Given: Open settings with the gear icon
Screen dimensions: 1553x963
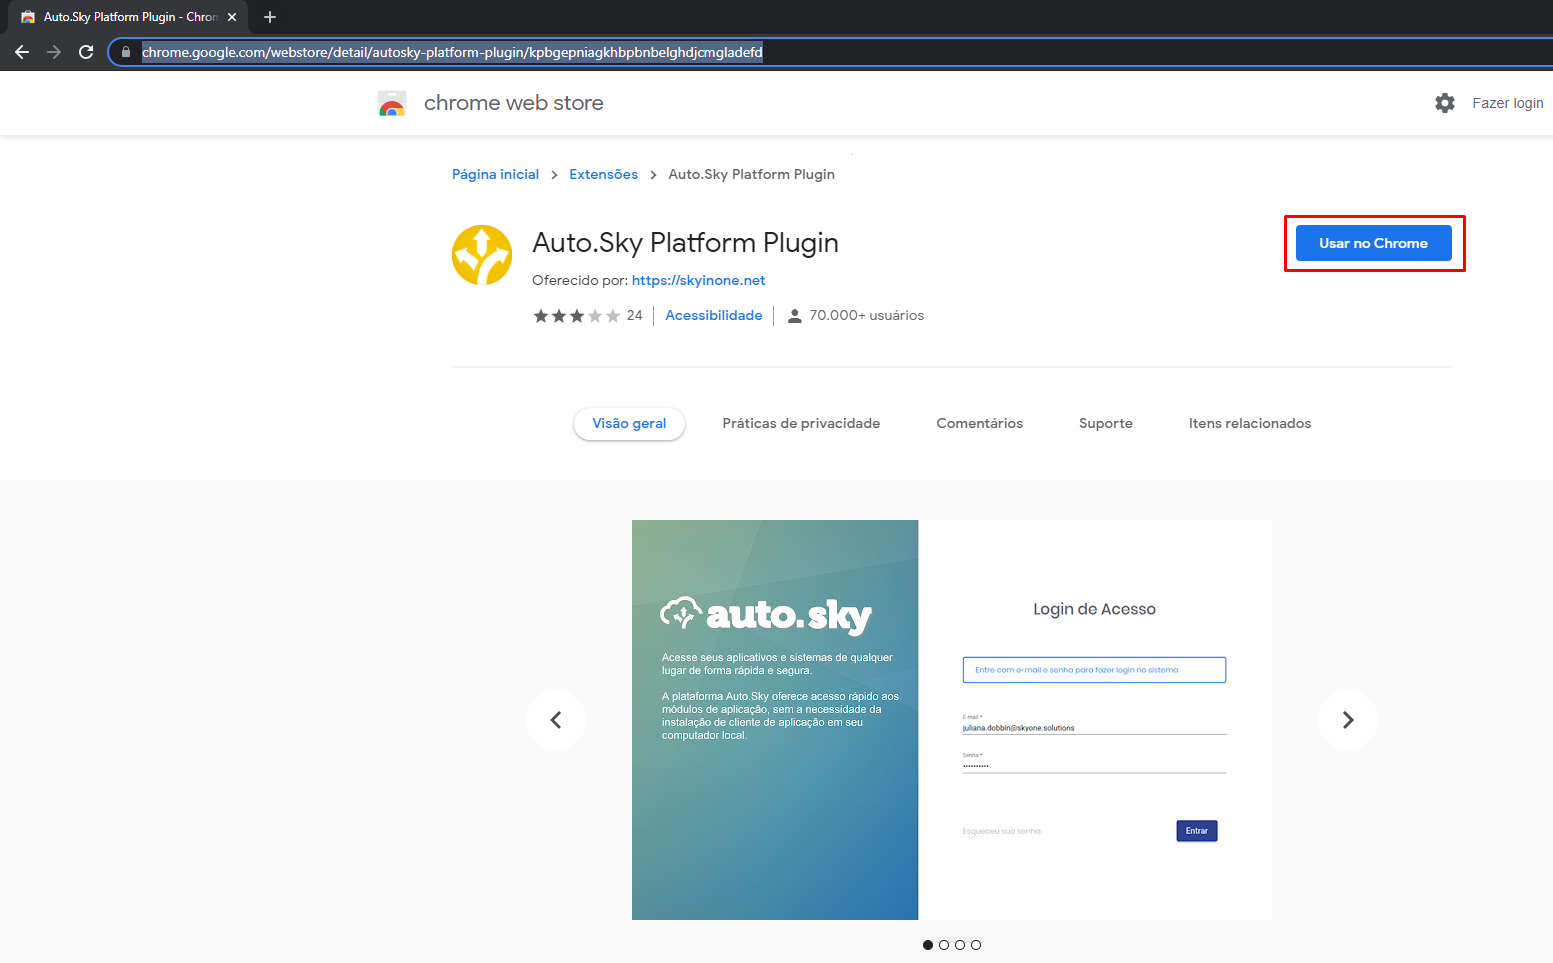Looking at the screenshot, I should point(1445,103).
